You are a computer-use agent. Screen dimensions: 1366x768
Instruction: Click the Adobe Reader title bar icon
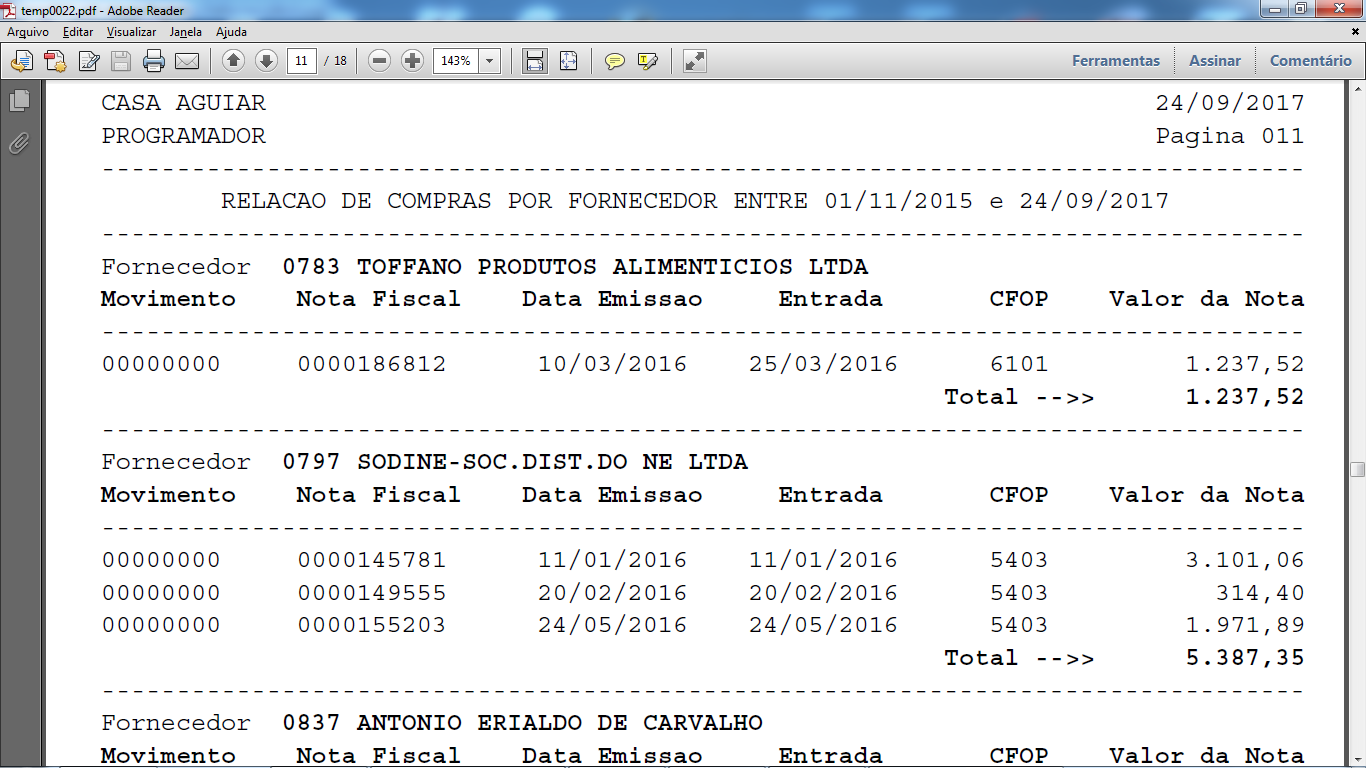click(x=10, y=9)
